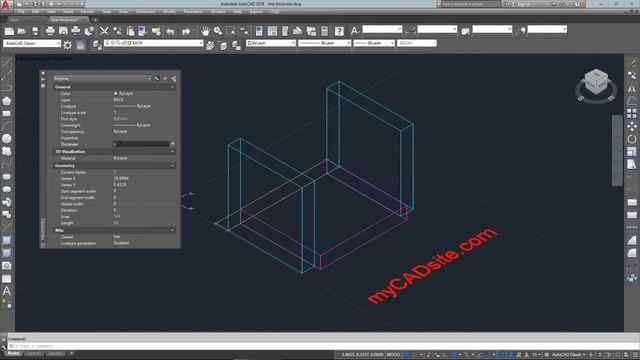Click the application menu A button
This screenshot has height=360, width=640.
point(6,5)
